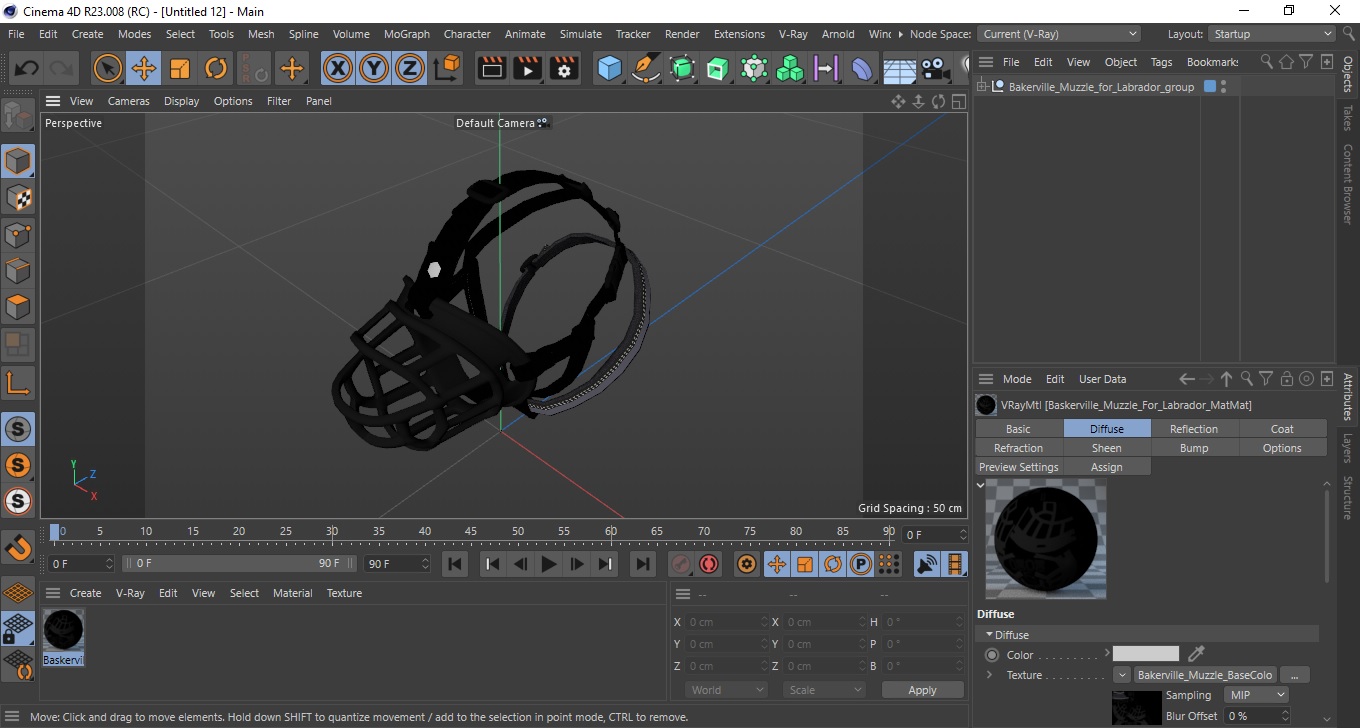Click the material preview sphere

[x=1046, y=538]
